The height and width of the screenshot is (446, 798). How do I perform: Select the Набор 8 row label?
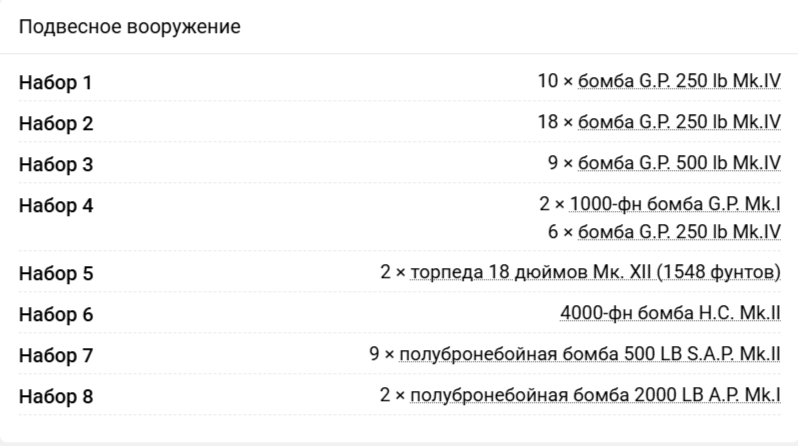(55, 397)
